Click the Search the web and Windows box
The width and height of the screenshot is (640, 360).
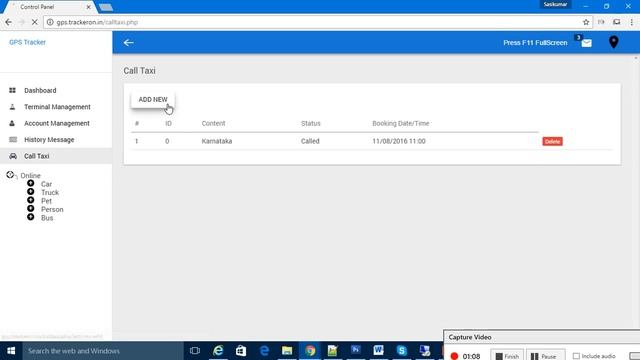[x=103, y=351]
